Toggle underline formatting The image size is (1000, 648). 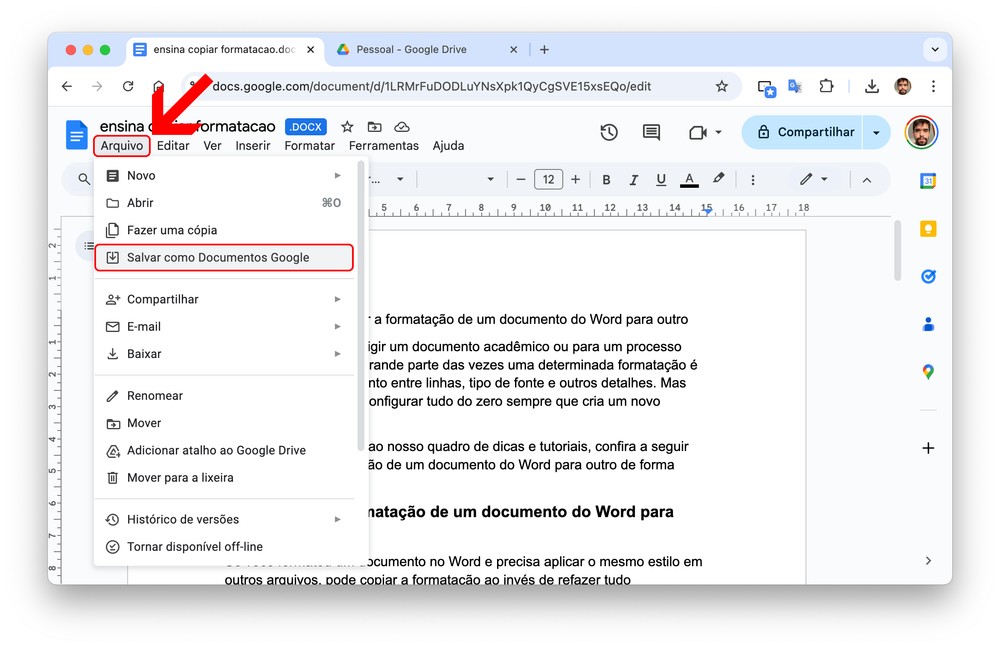[660, 180]
